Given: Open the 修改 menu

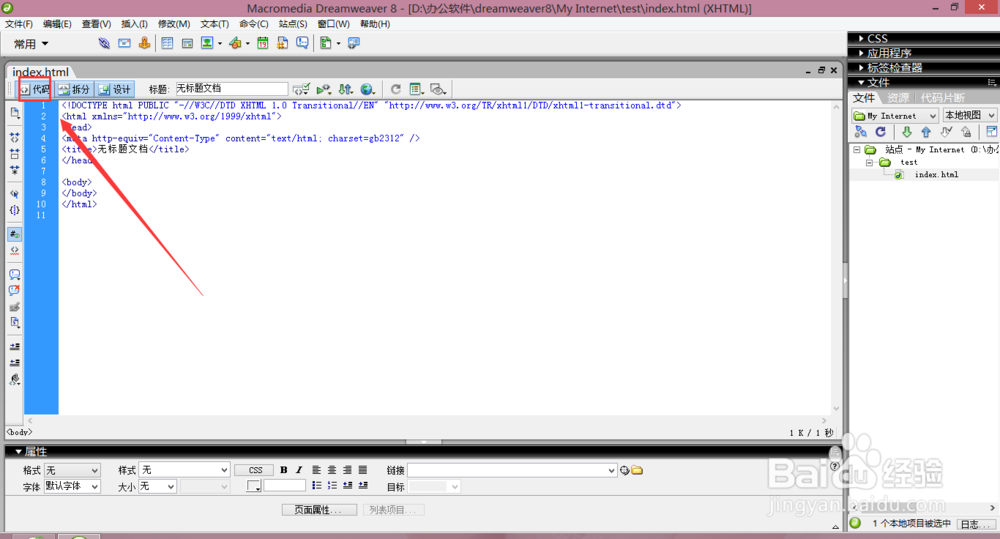Looking at the screenshot, I should (x=174, y=24).
